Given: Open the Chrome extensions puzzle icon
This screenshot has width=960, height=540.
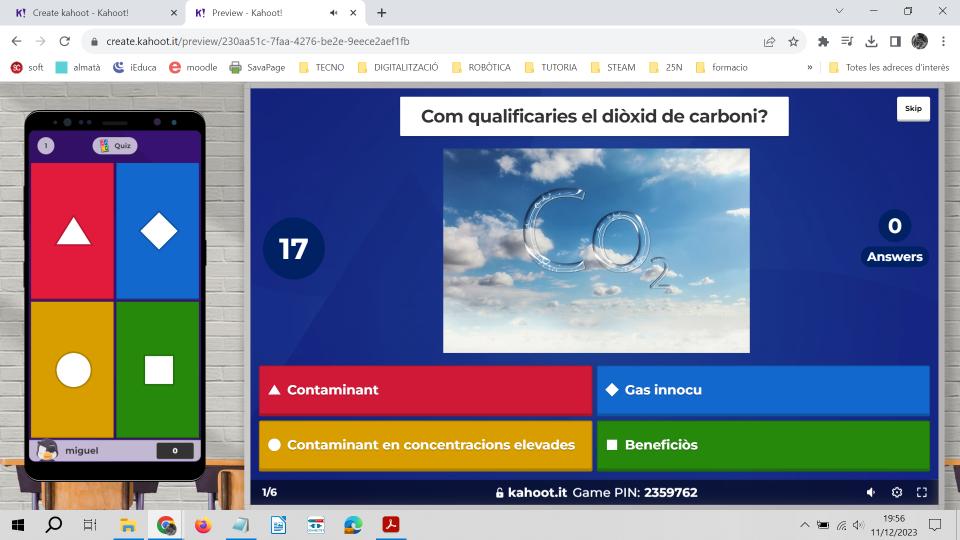Looking at the screenshot, I should pyautogui.click(x=823, y=41).
